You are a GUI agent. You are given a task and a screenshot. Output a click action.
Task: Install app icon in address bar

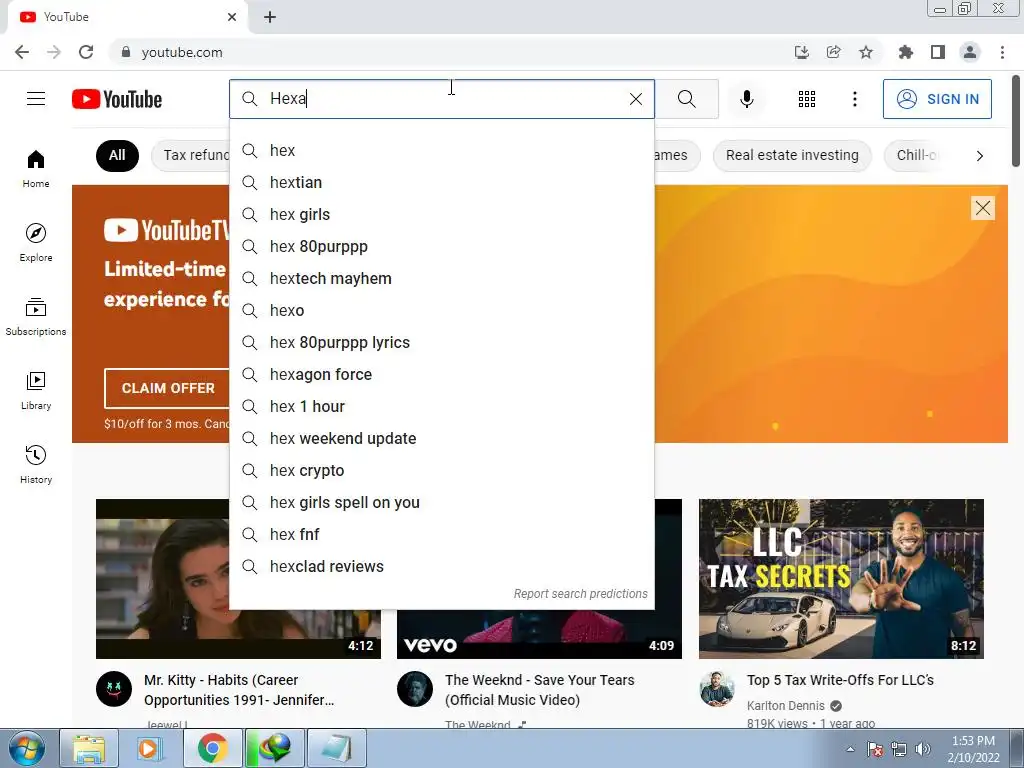801,52
